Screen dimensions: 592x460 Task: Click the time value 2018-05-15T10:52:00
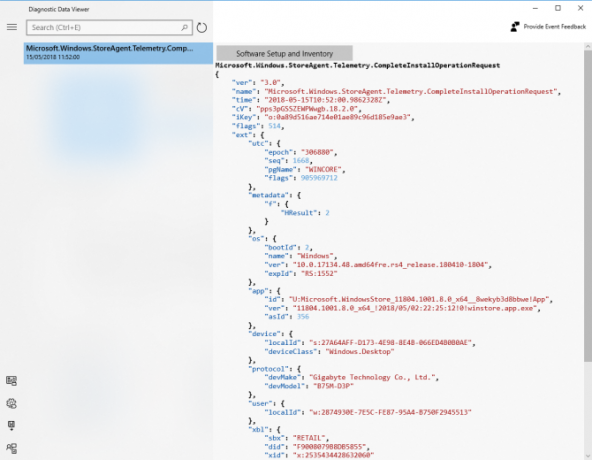[x=327, y=100]
